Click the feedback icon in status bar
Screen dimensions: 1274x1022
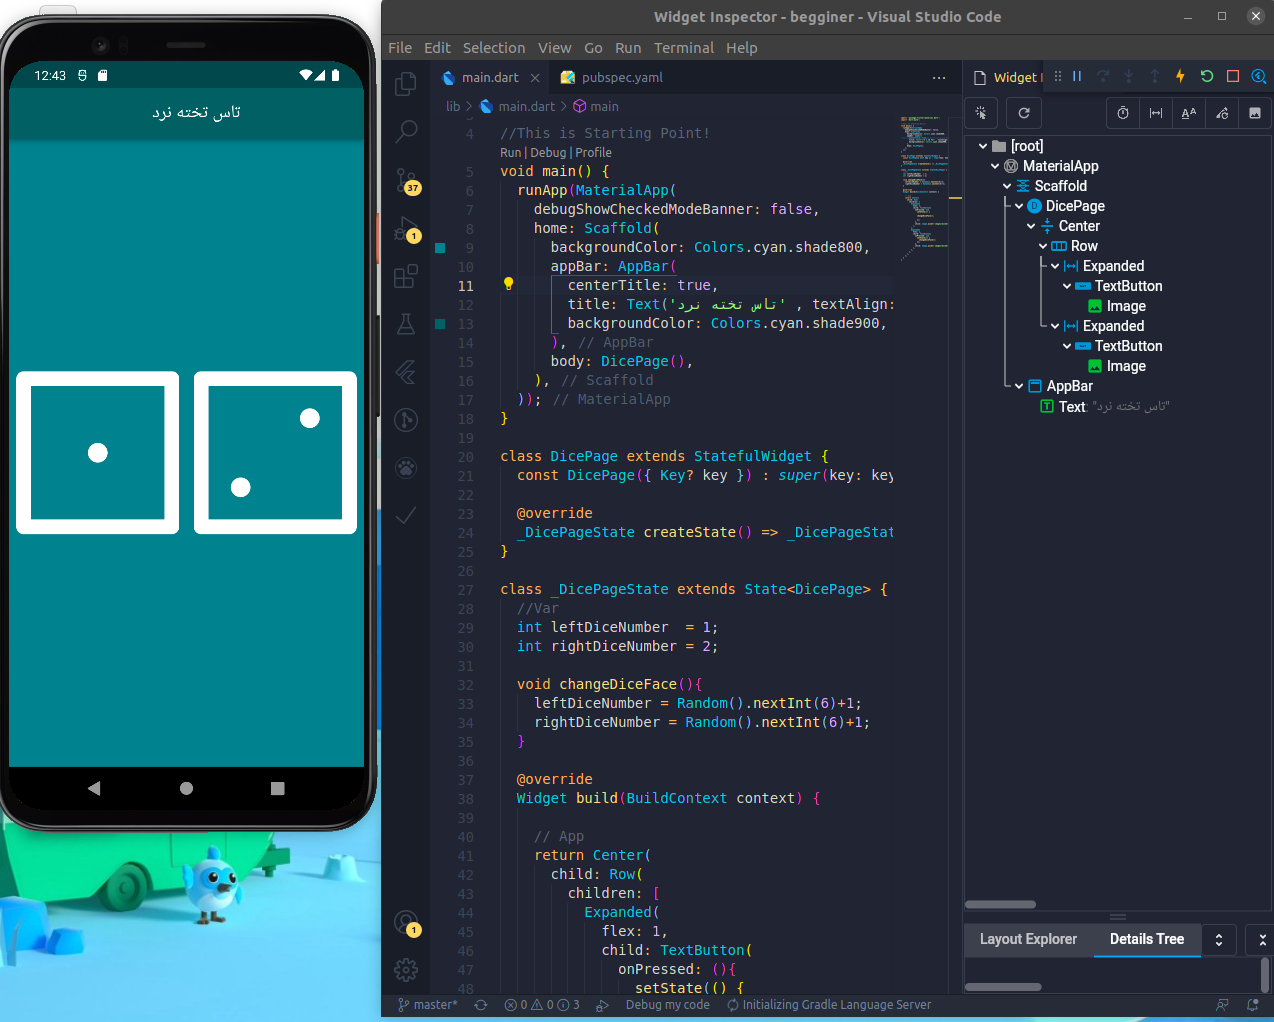(x=1222, y=1005)
